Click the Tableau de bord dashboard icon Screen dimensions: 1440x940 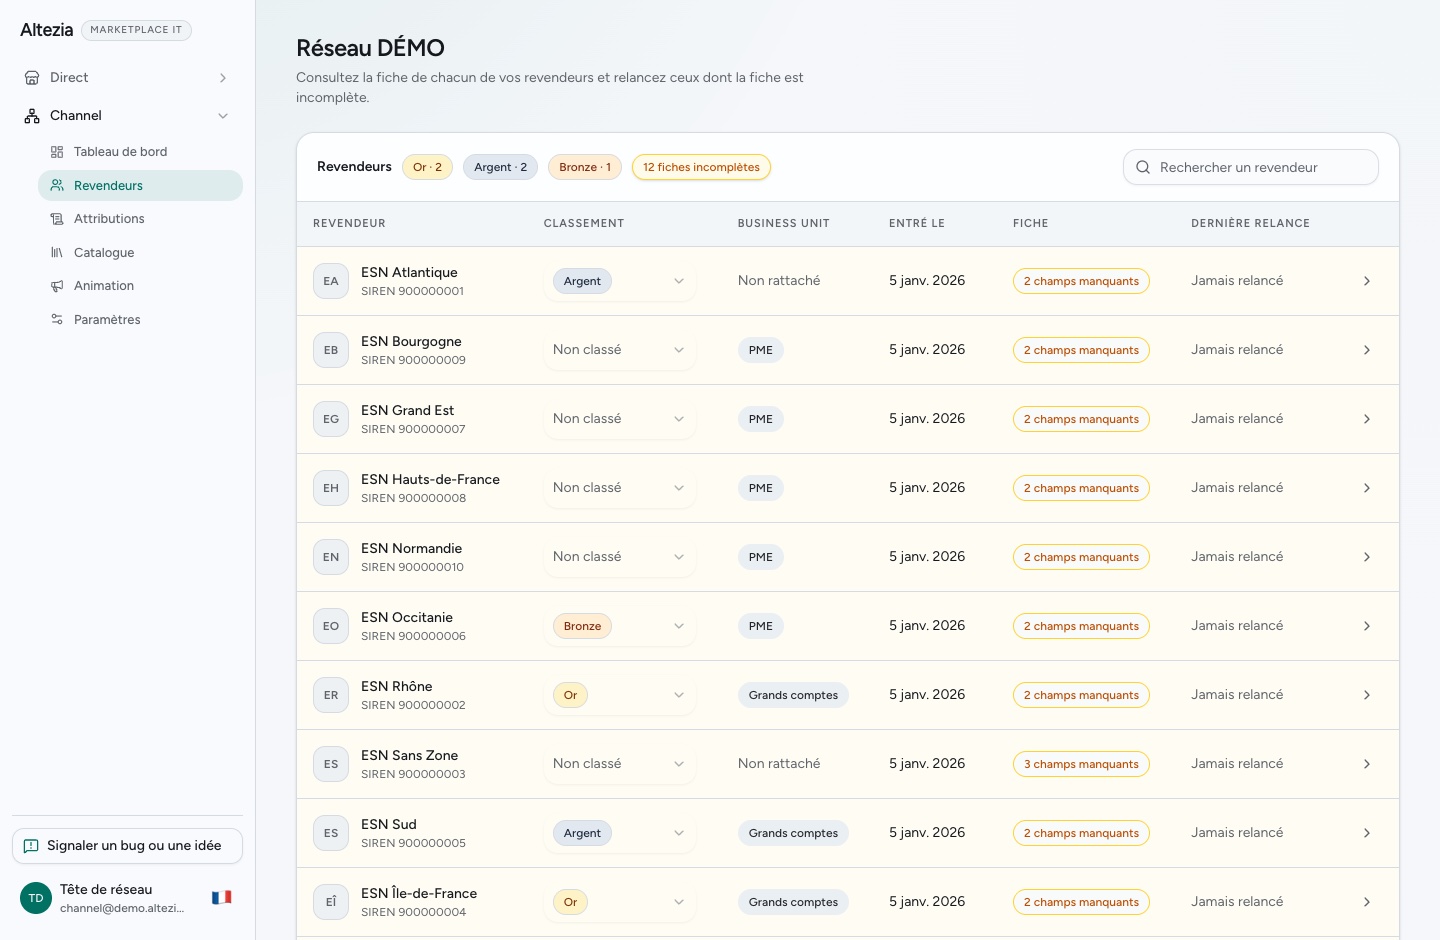(x=57, y=152)
